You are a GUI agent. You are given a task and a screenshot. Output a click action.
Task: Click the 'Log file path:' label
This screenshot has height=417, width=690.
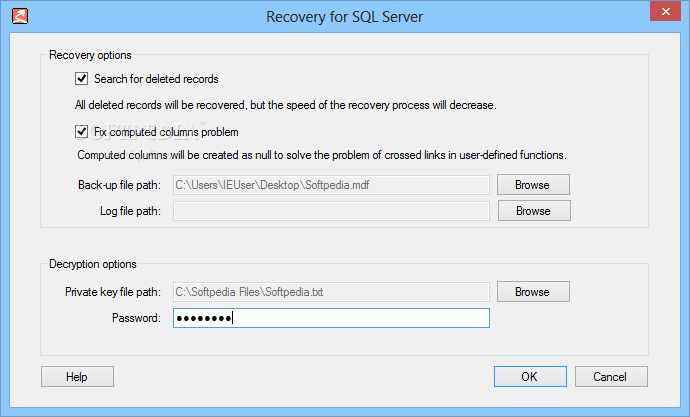click(130, 211)
